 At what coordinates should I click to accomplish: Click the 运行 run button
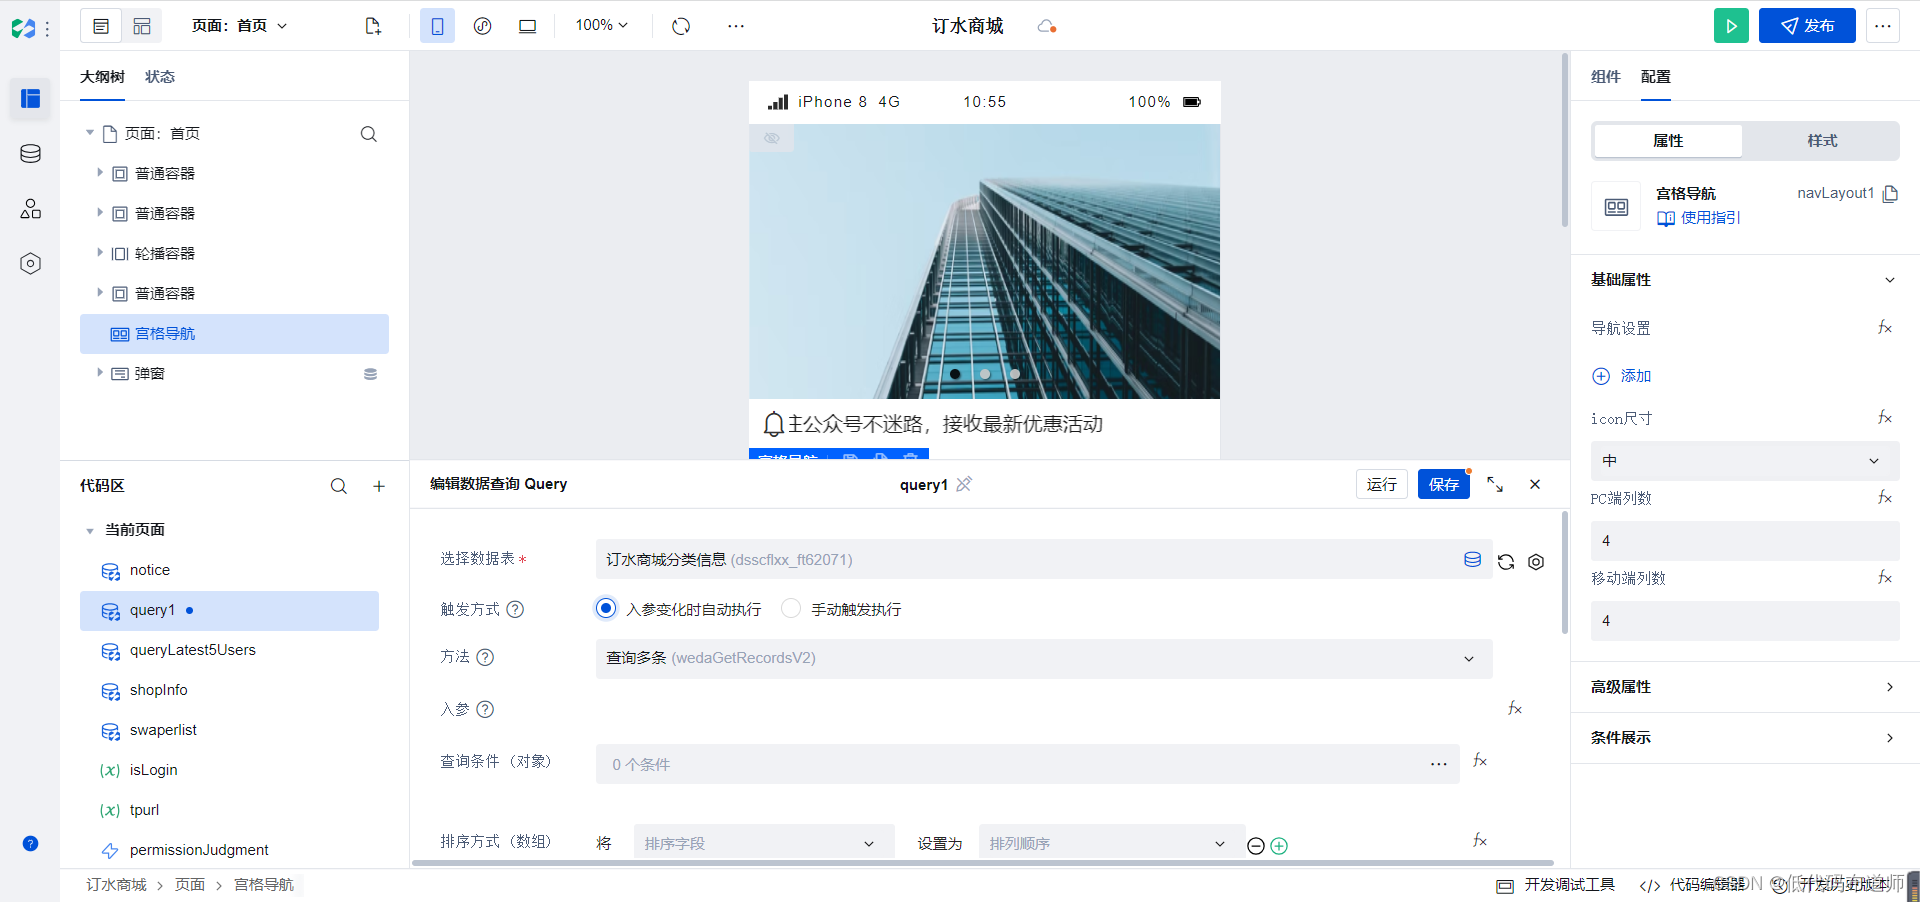[x=1382, y=484]
